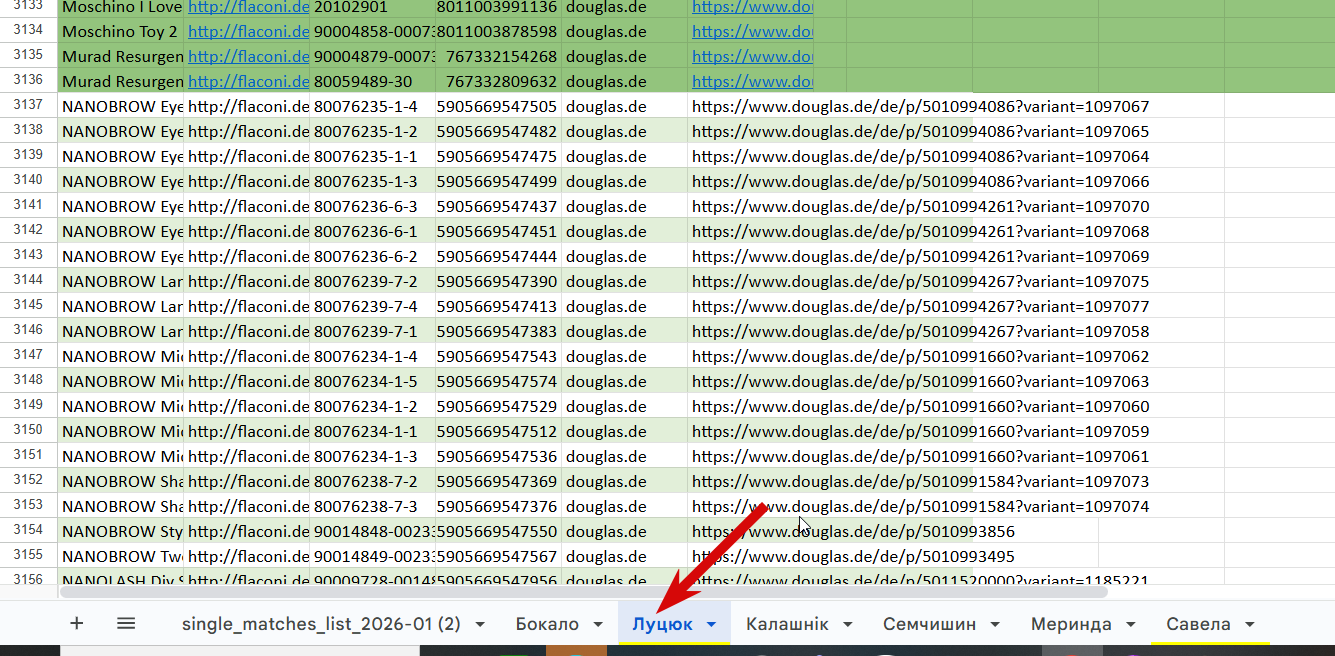
Task: Select the NANOBROW Sha cell in row 3152
Action: pyautogui.click(x=121, y=481)
